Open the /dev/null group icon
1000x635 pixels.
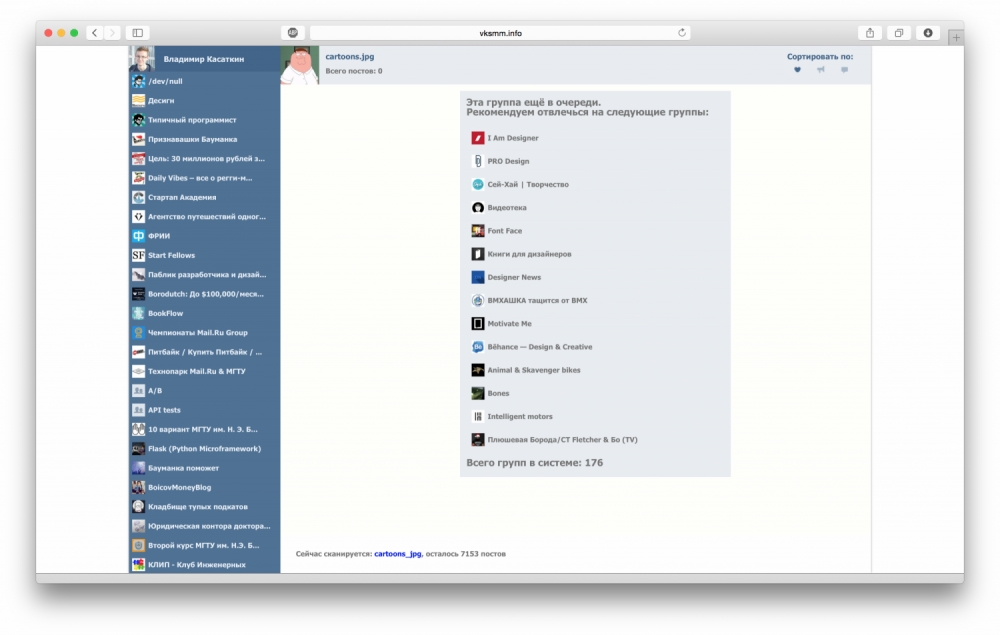pyautogui.click(x=138, y=81)
